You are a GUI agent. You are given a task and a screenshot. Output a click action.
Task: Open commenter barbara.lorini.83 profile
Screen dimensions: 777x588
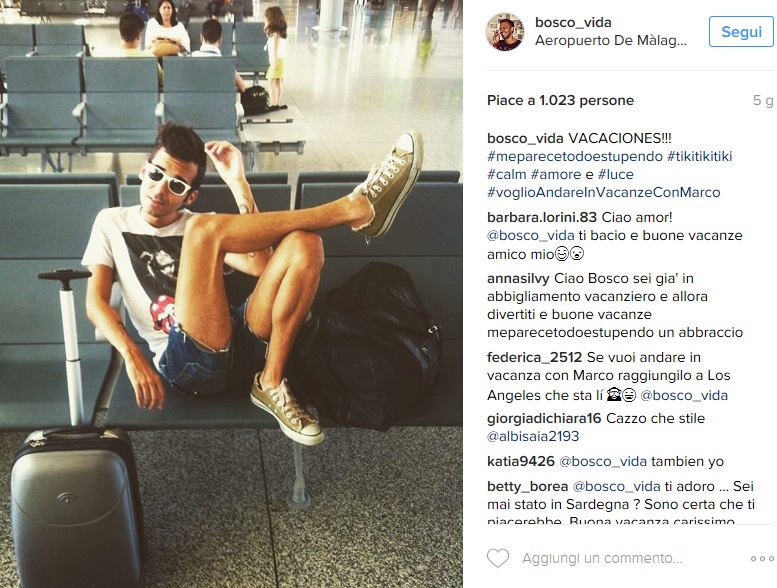pyautogui.click(x=542, y=217)
